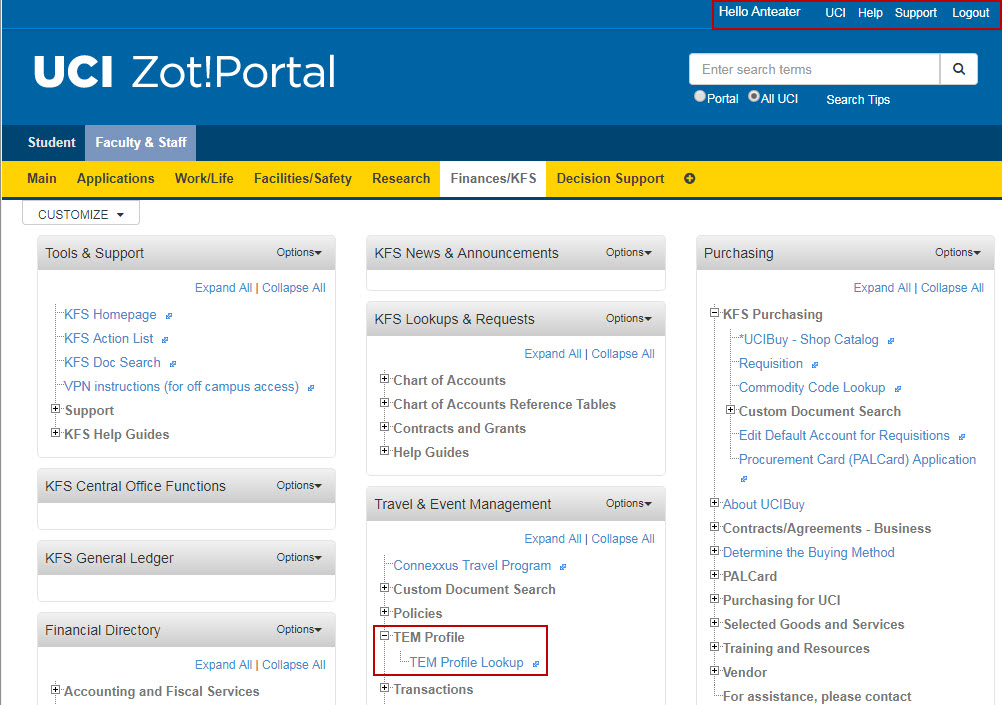Viewport: 1002px width, 705px height.
Task: Open the Determine the Buying Method item
Action: [x=808, y=552]
